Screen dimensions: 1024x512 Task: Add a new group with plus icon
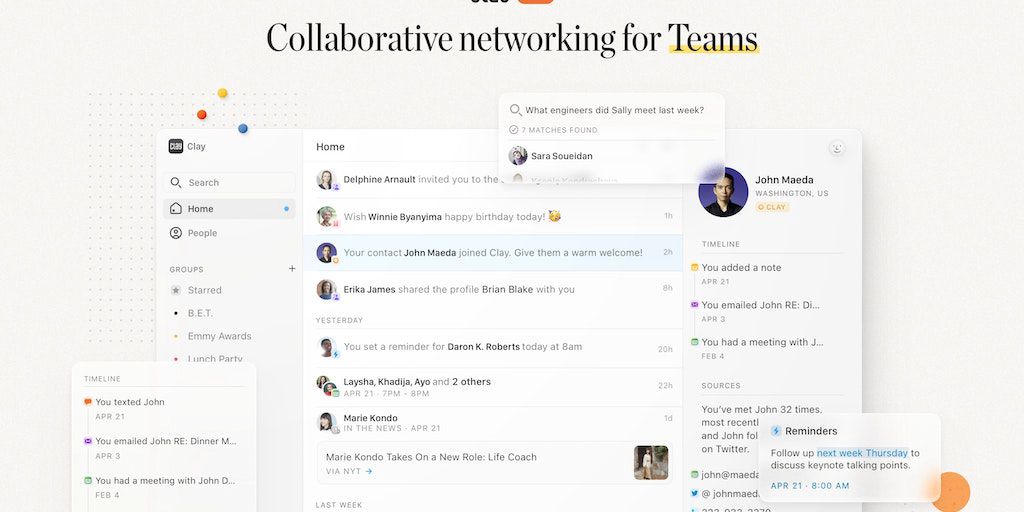click(x=292, y=268)
